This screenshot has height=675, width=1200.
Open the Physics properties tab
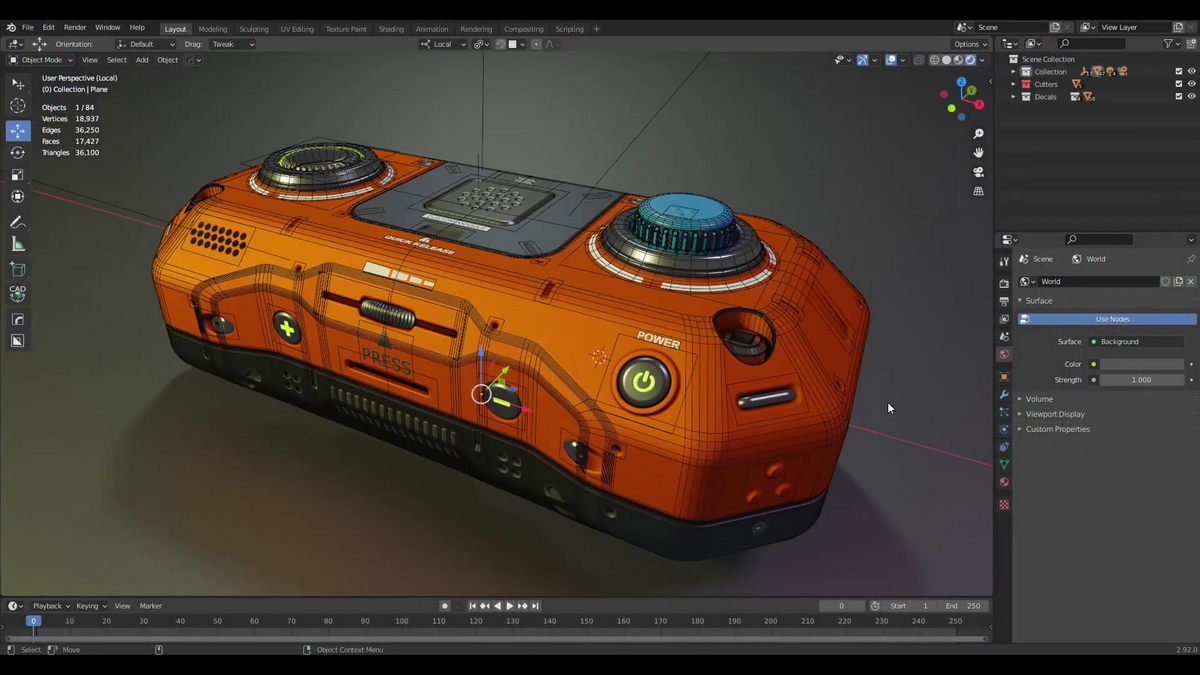pyautogui.click(x=1004, y=429)
